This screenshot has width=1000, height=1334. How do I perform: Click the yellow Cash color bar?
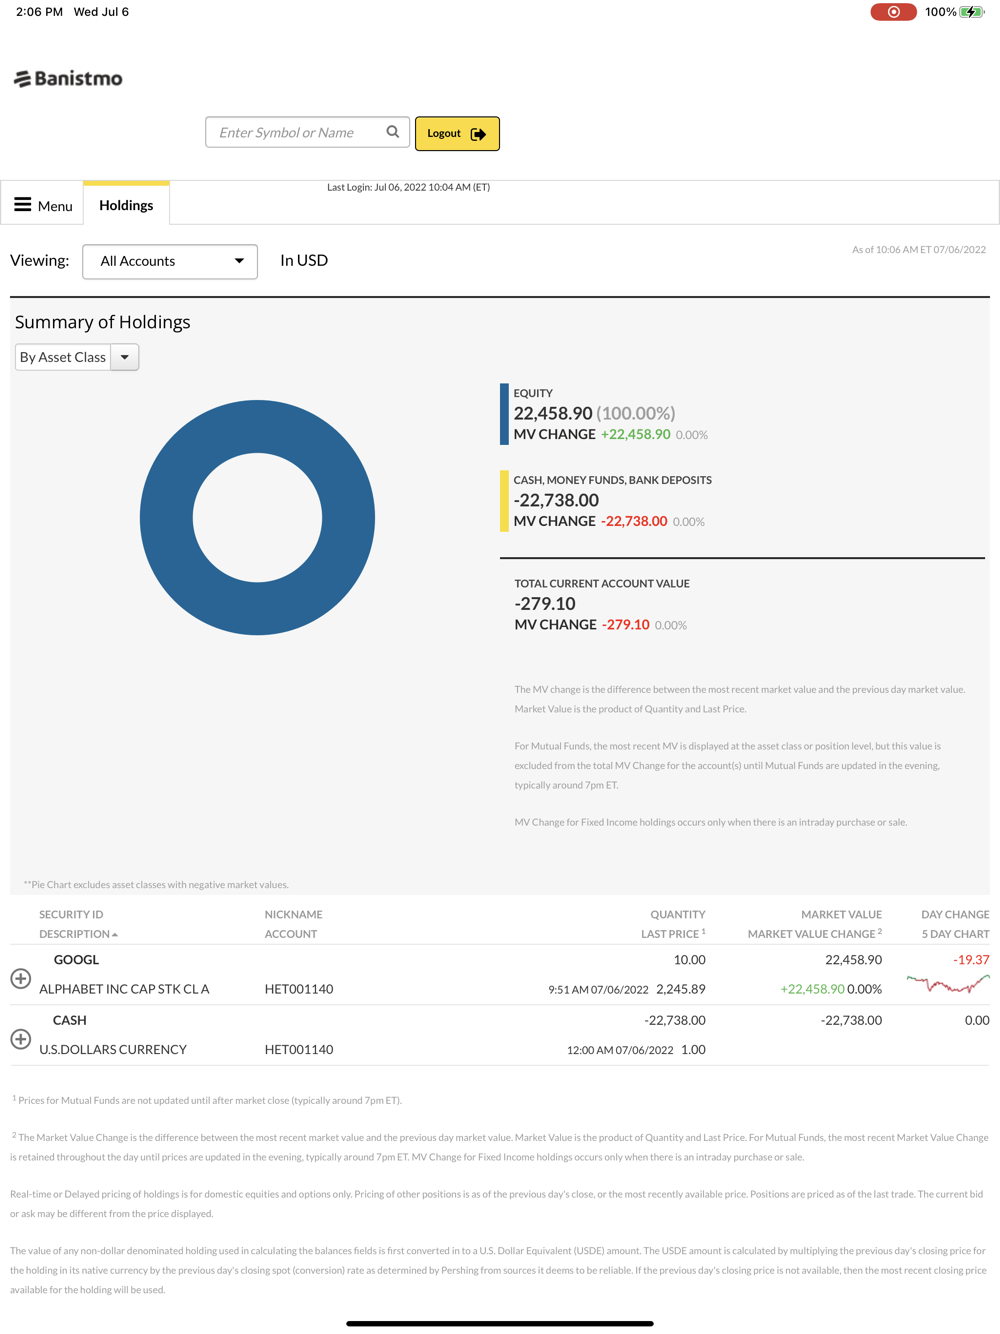(504, 501)
